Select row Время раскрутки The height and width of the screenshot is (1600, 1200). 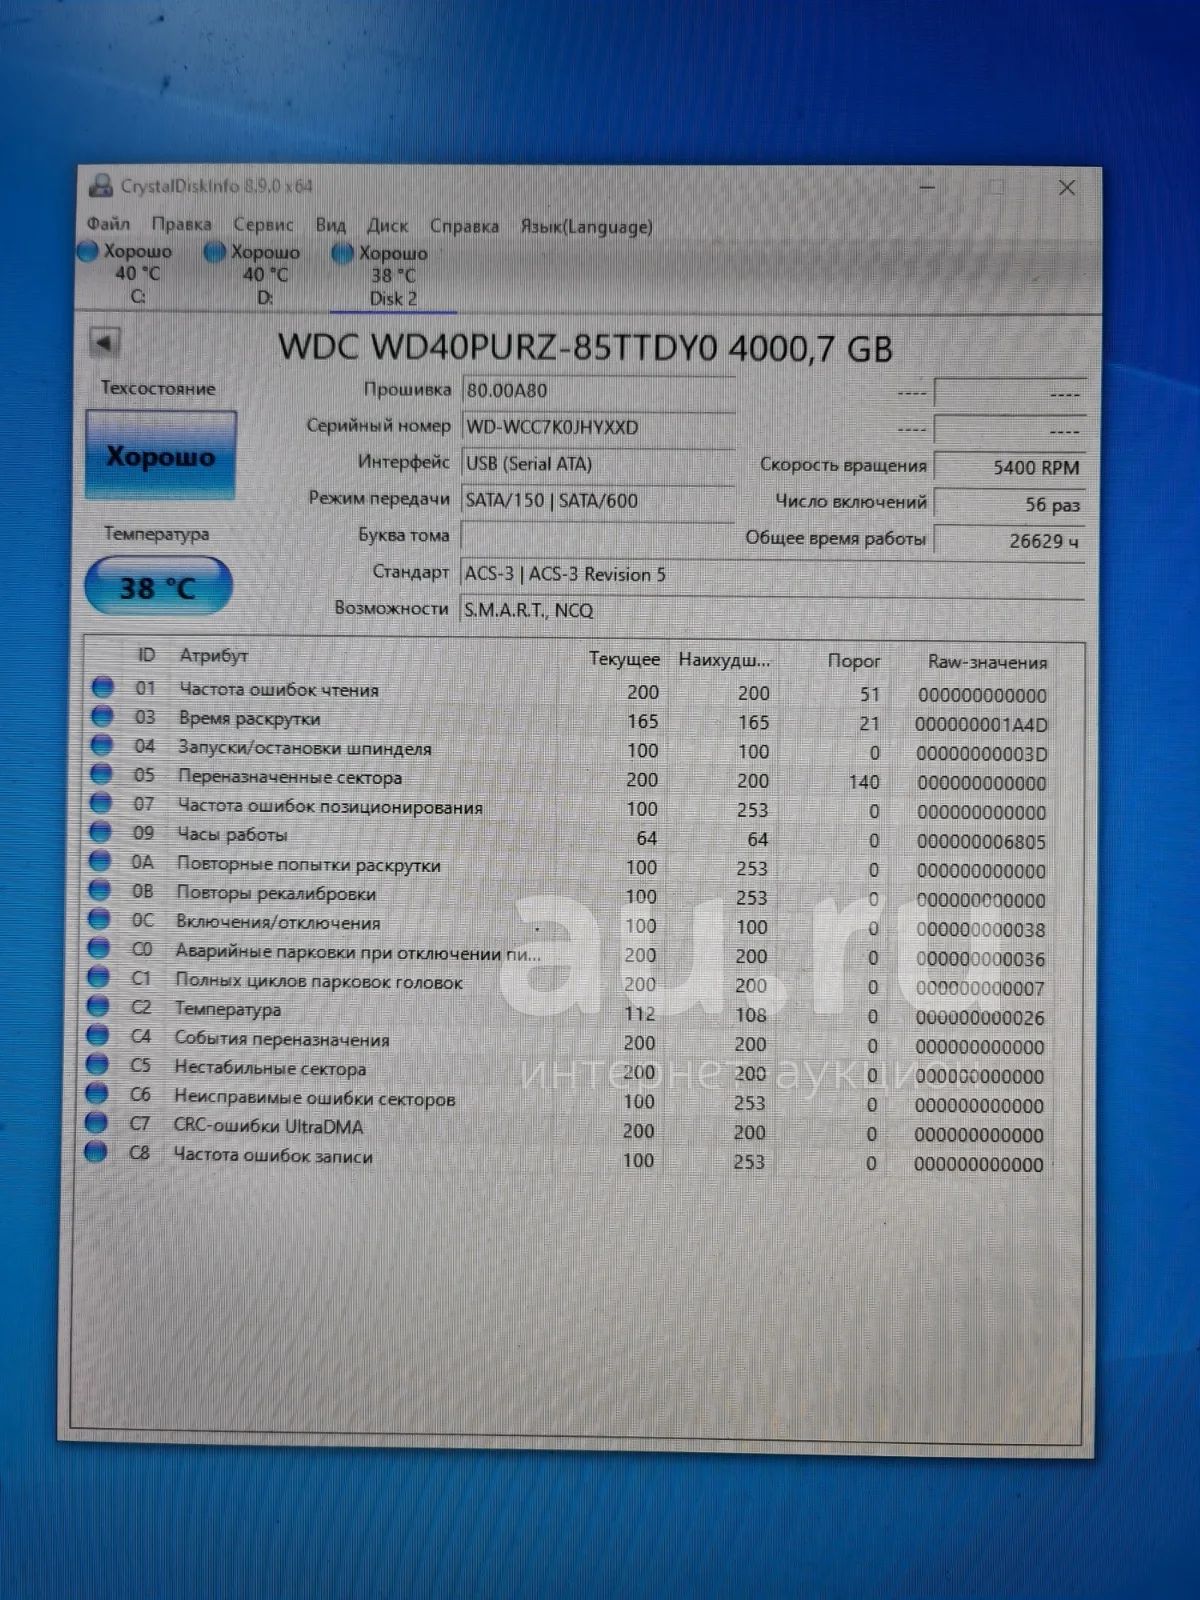tap(569, 720)
